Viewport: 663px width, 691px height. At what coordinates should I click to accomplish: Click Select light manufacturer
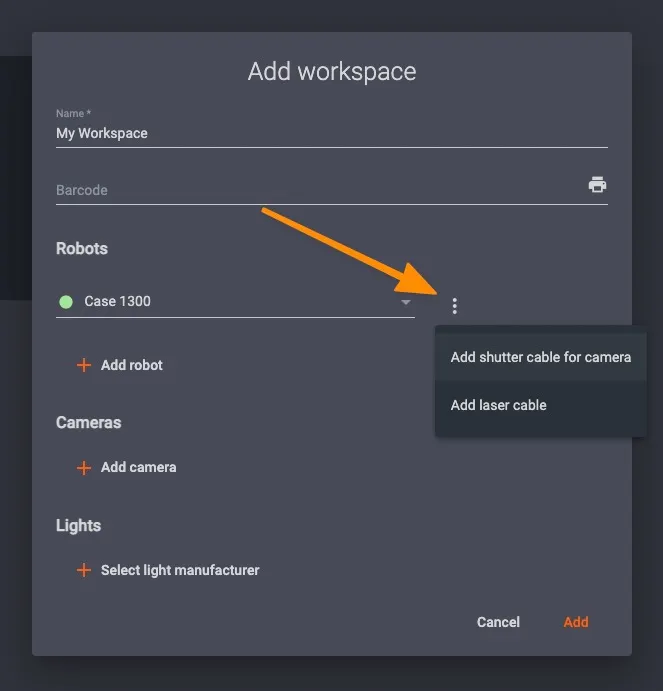[x=168, y=570]
